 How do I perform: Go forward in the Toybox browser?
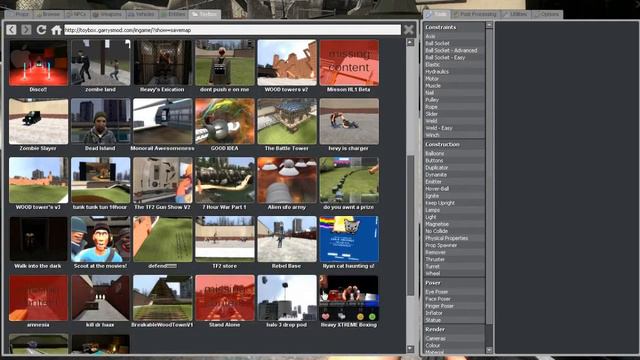tap(26, 29)
